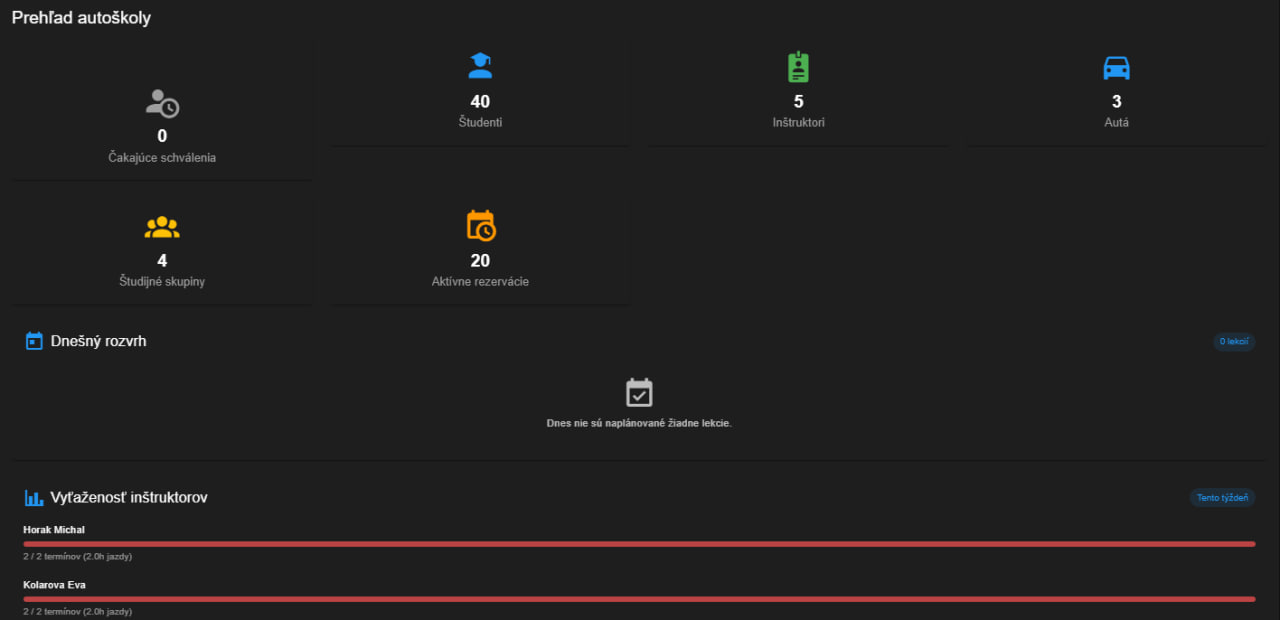Click the terms summary under Horak Michal
1280x620 pixels.
point(78,556)
